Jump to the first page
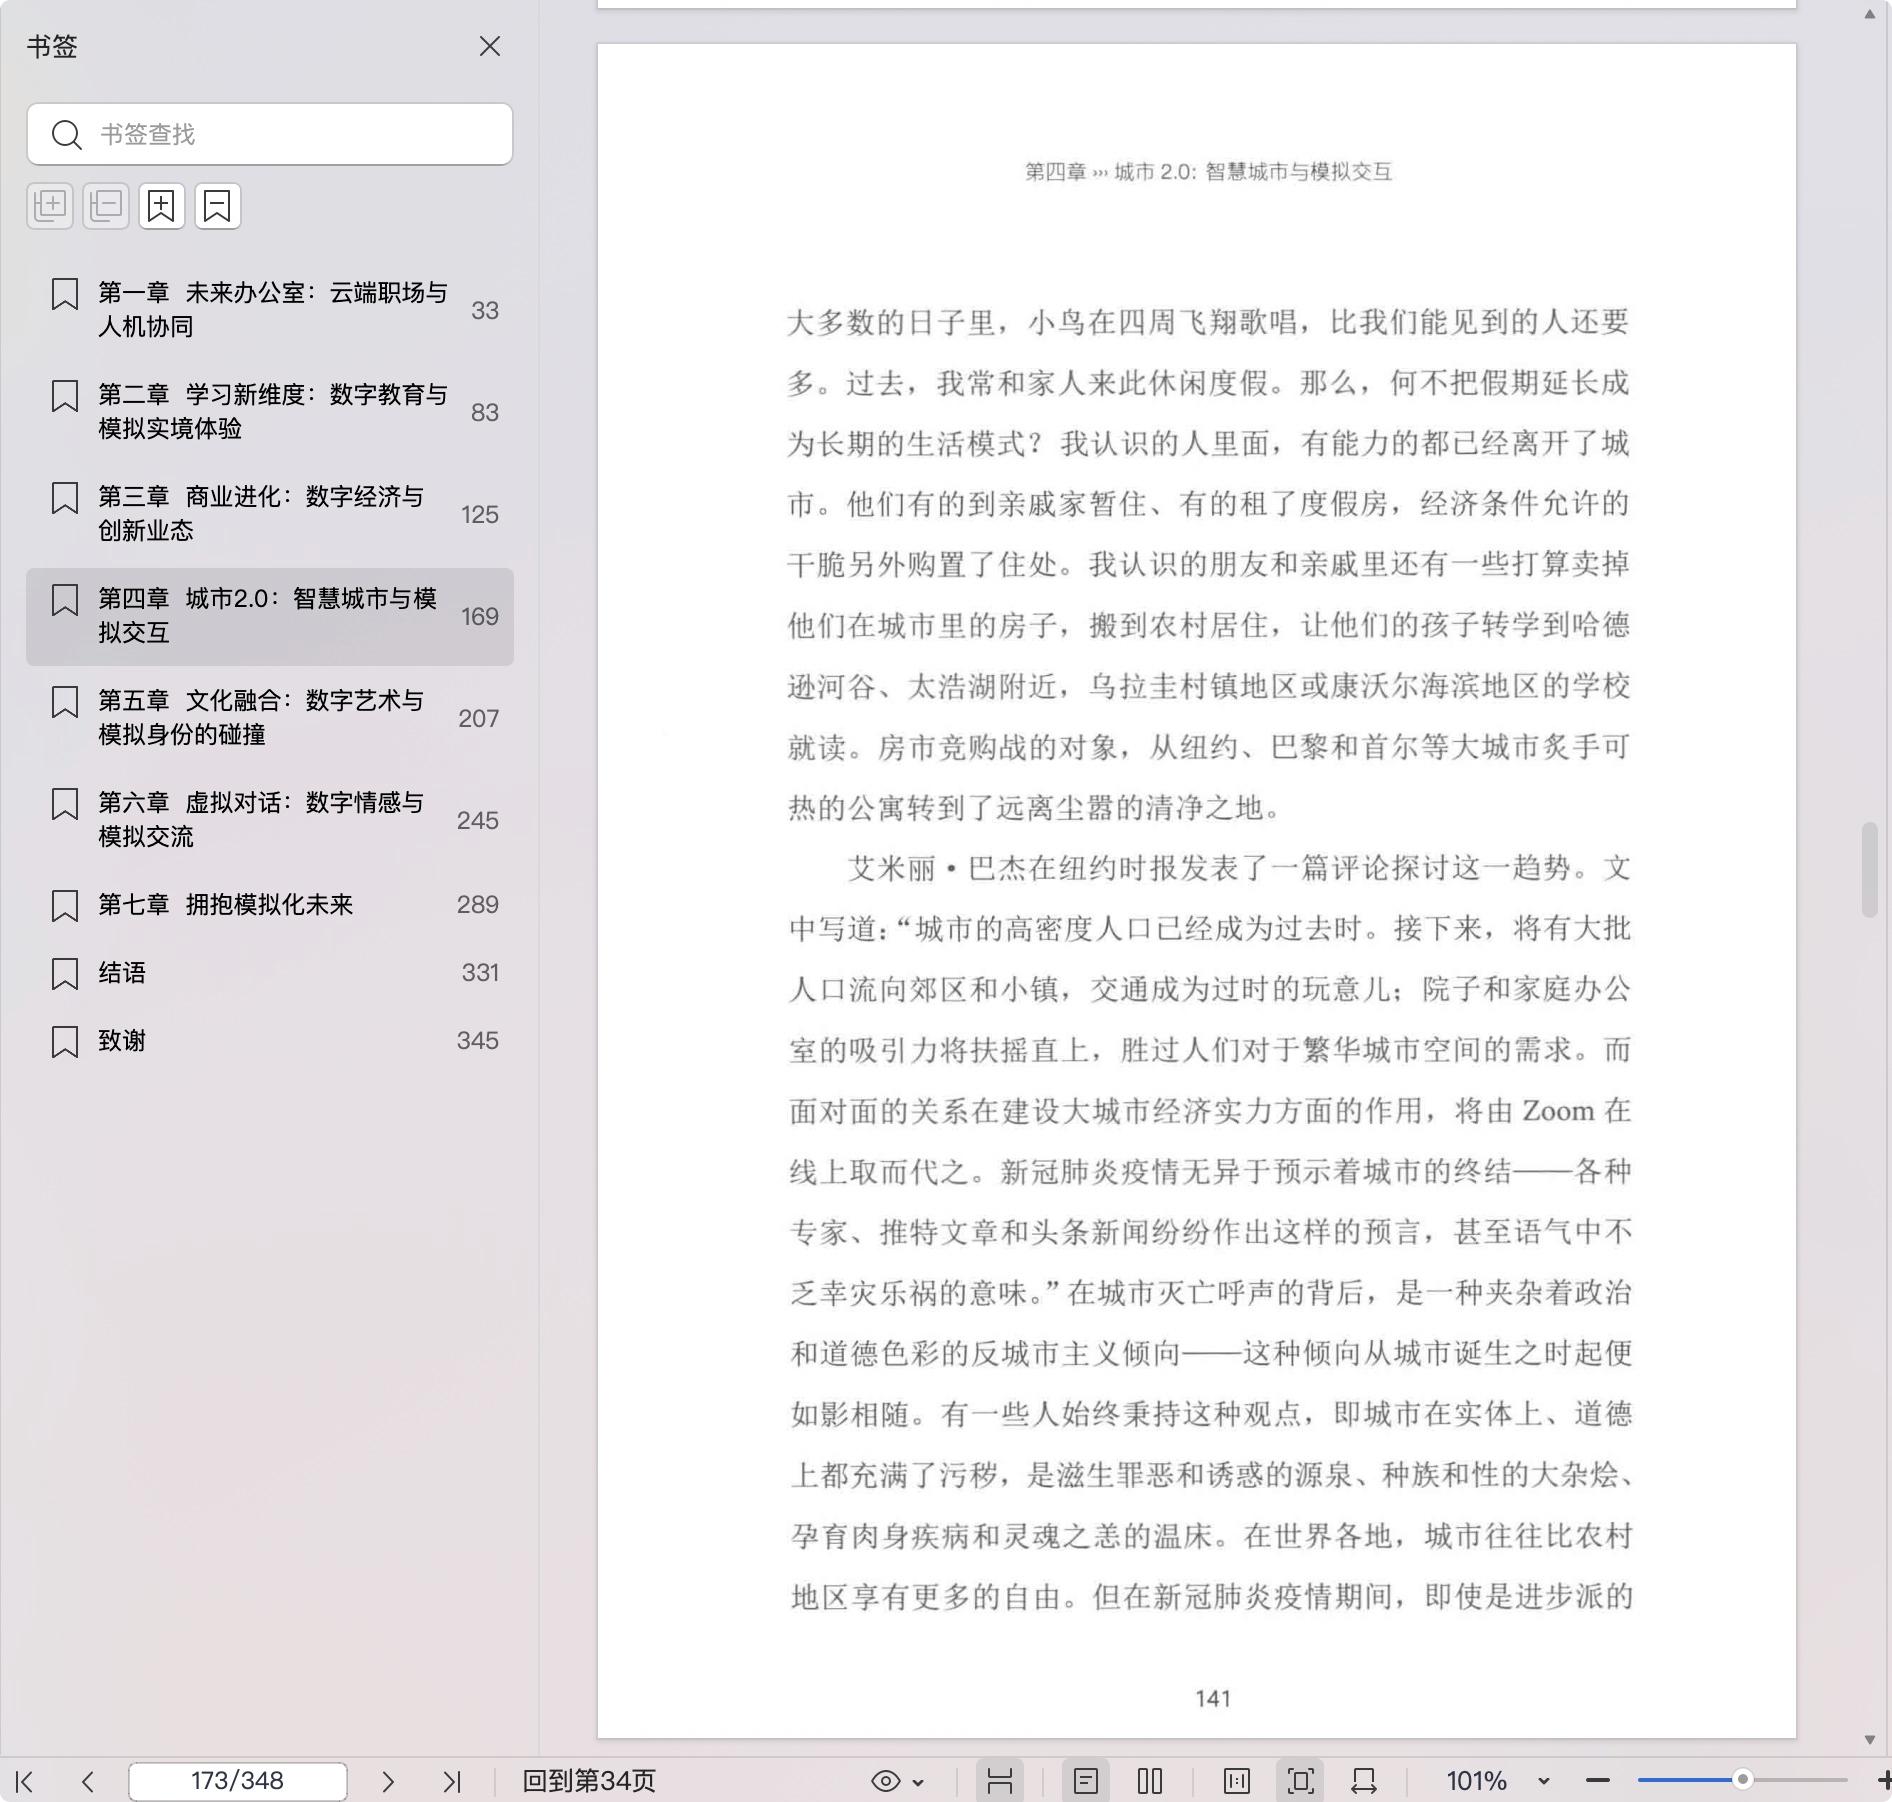This screenshot has width=1892, height=1802. pos(25,1781)
